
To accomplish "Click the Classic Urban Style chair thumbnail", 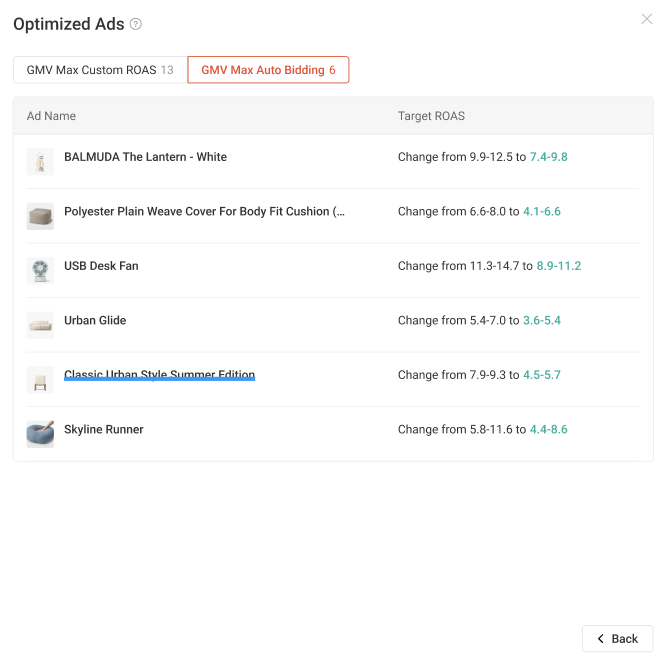I will point(40,380).
